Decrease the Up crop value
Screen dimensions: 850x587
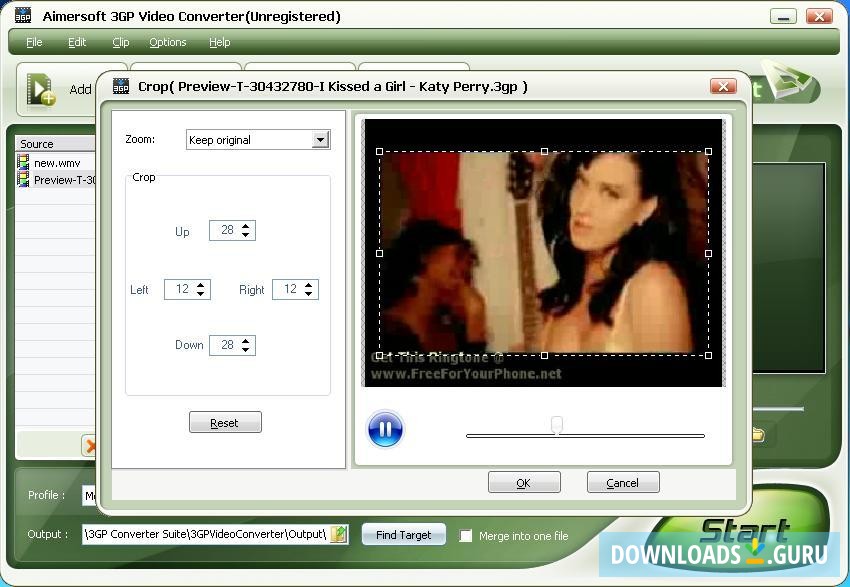(x=246, y=235)
